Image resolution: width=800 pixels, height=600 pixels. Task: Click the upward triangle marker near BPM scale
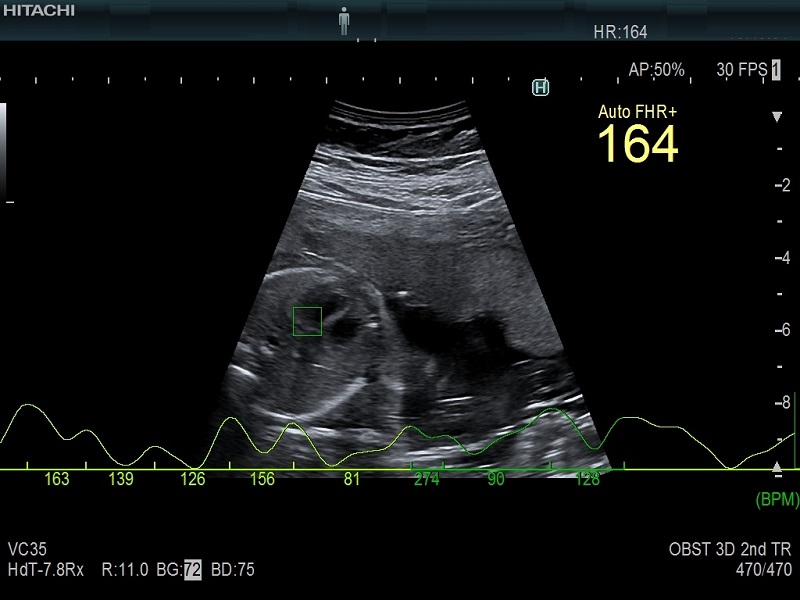click(x=777, y=468)
